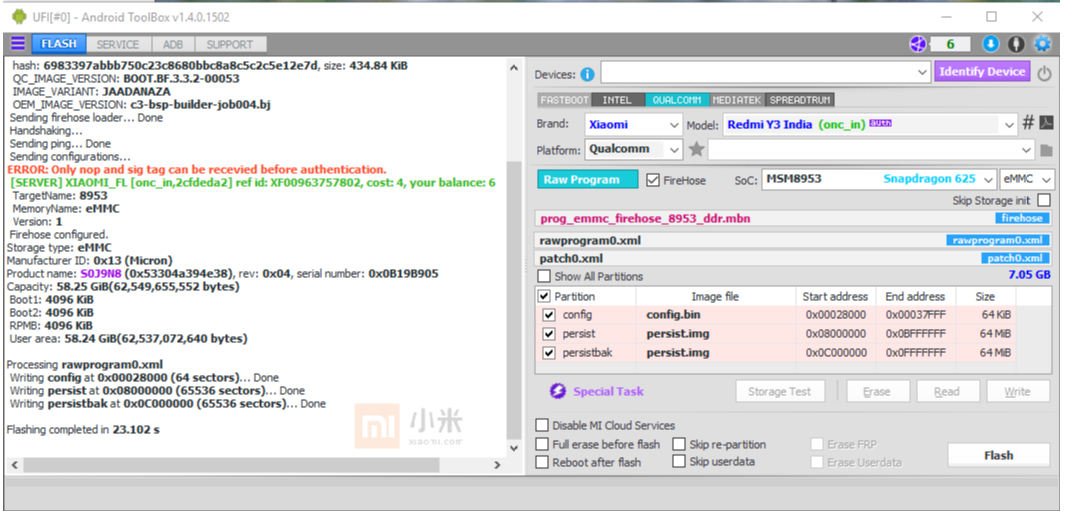Click the blue download updates icon

[990, 44]
